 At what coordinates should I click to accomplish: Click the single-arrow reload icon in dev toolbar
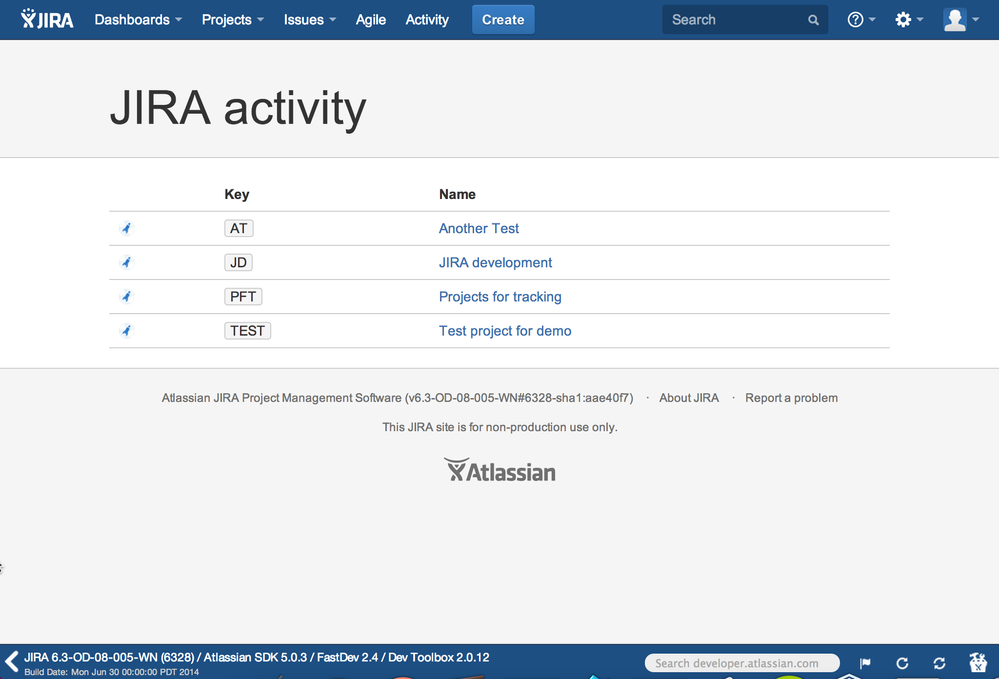(902, 663)
